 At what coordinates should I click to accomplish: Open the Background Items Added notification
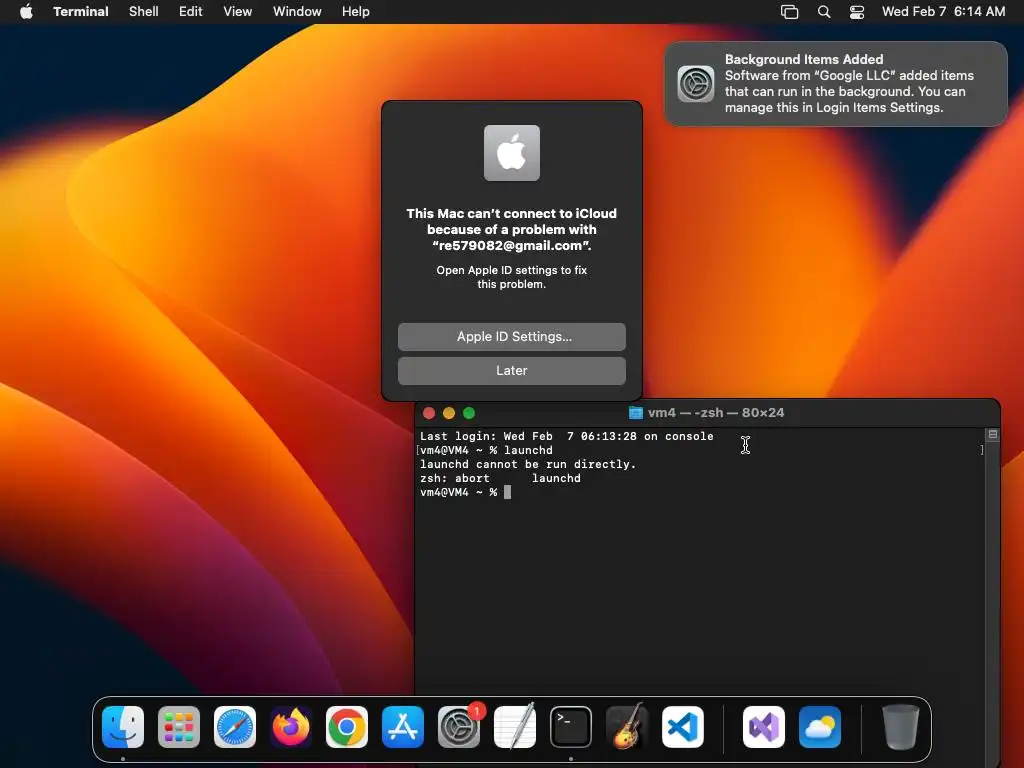pyautogui.click(x=836, y=84)
